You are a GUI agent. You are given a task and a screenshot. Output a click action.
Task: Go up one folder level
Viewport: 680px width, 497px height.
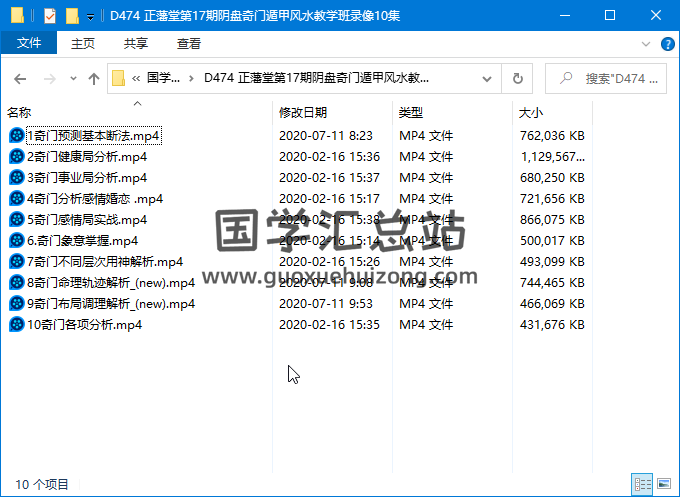click(94, 79)
